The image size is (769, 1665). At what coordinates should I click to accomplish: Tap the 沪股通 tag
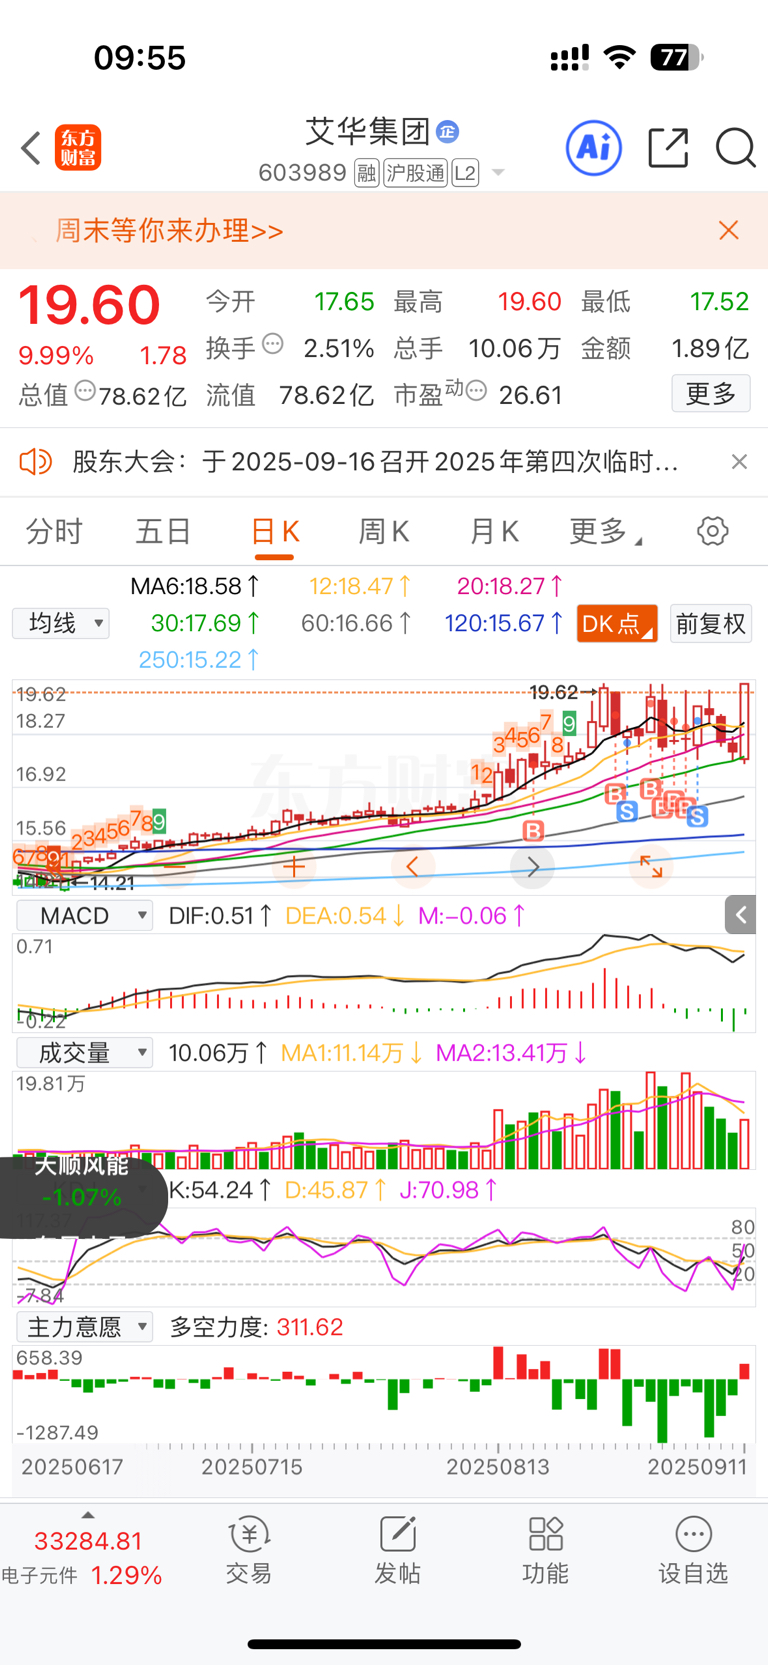pos(415,173)
